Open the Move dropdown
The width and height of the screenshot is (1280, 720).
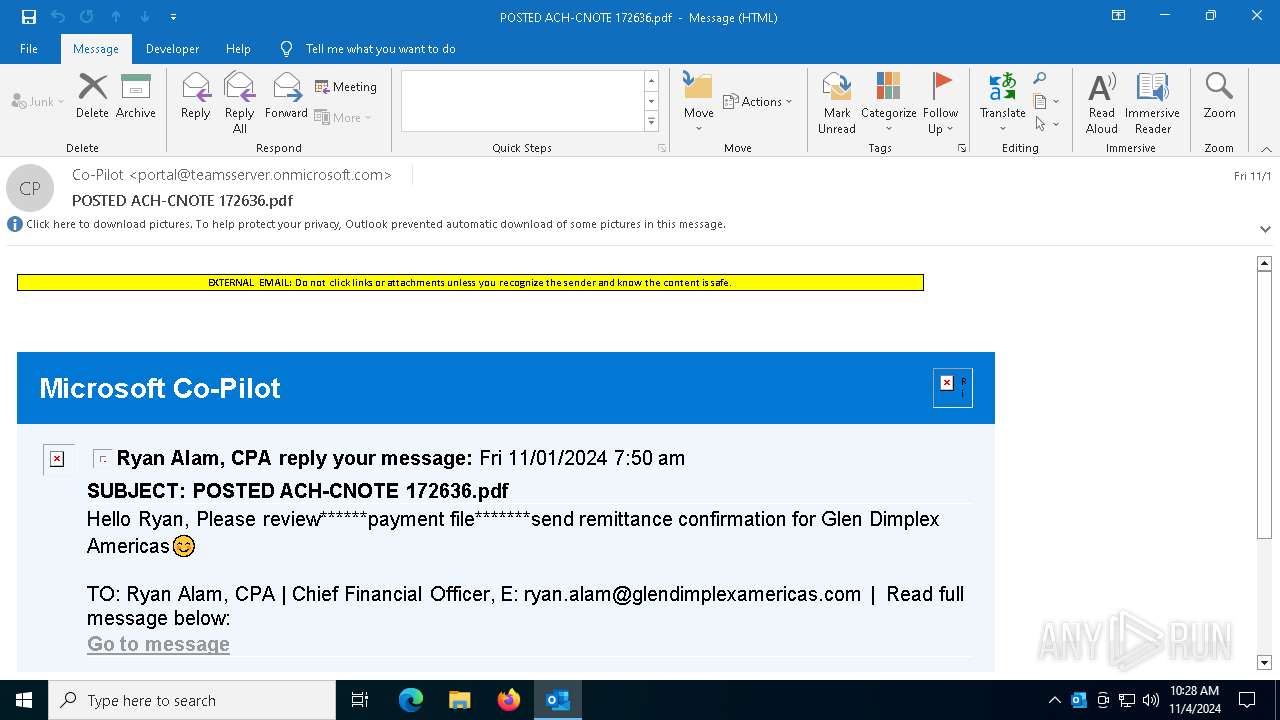coord(699,103)
